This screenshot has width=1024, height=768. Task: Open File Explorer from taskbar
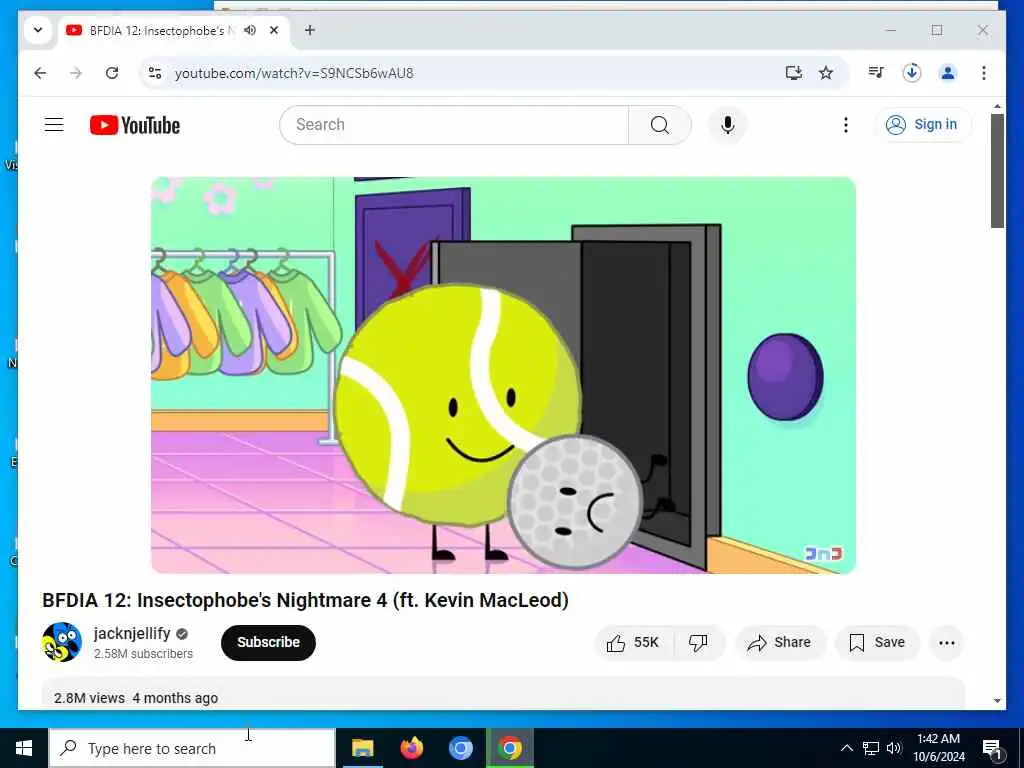tap(362, 748)
